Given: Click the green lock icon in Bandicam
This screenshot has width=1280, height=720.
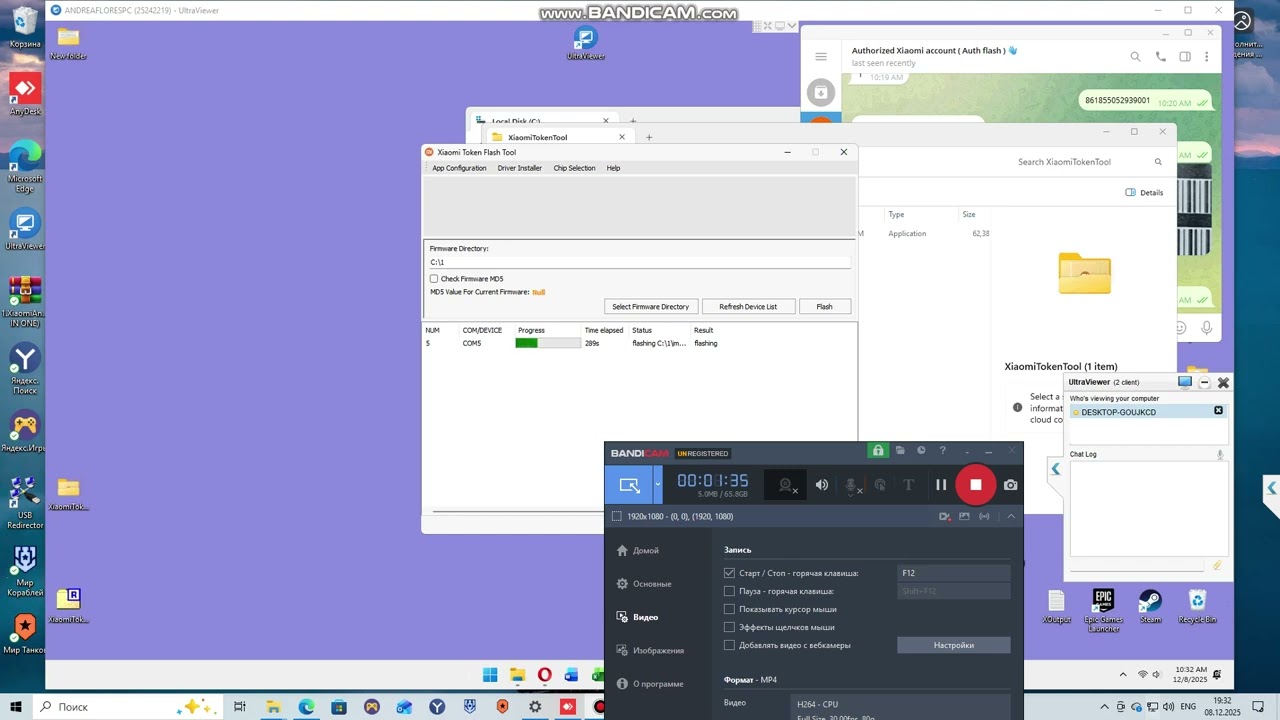Looking at the screenshot, I should tap(878, 451).
